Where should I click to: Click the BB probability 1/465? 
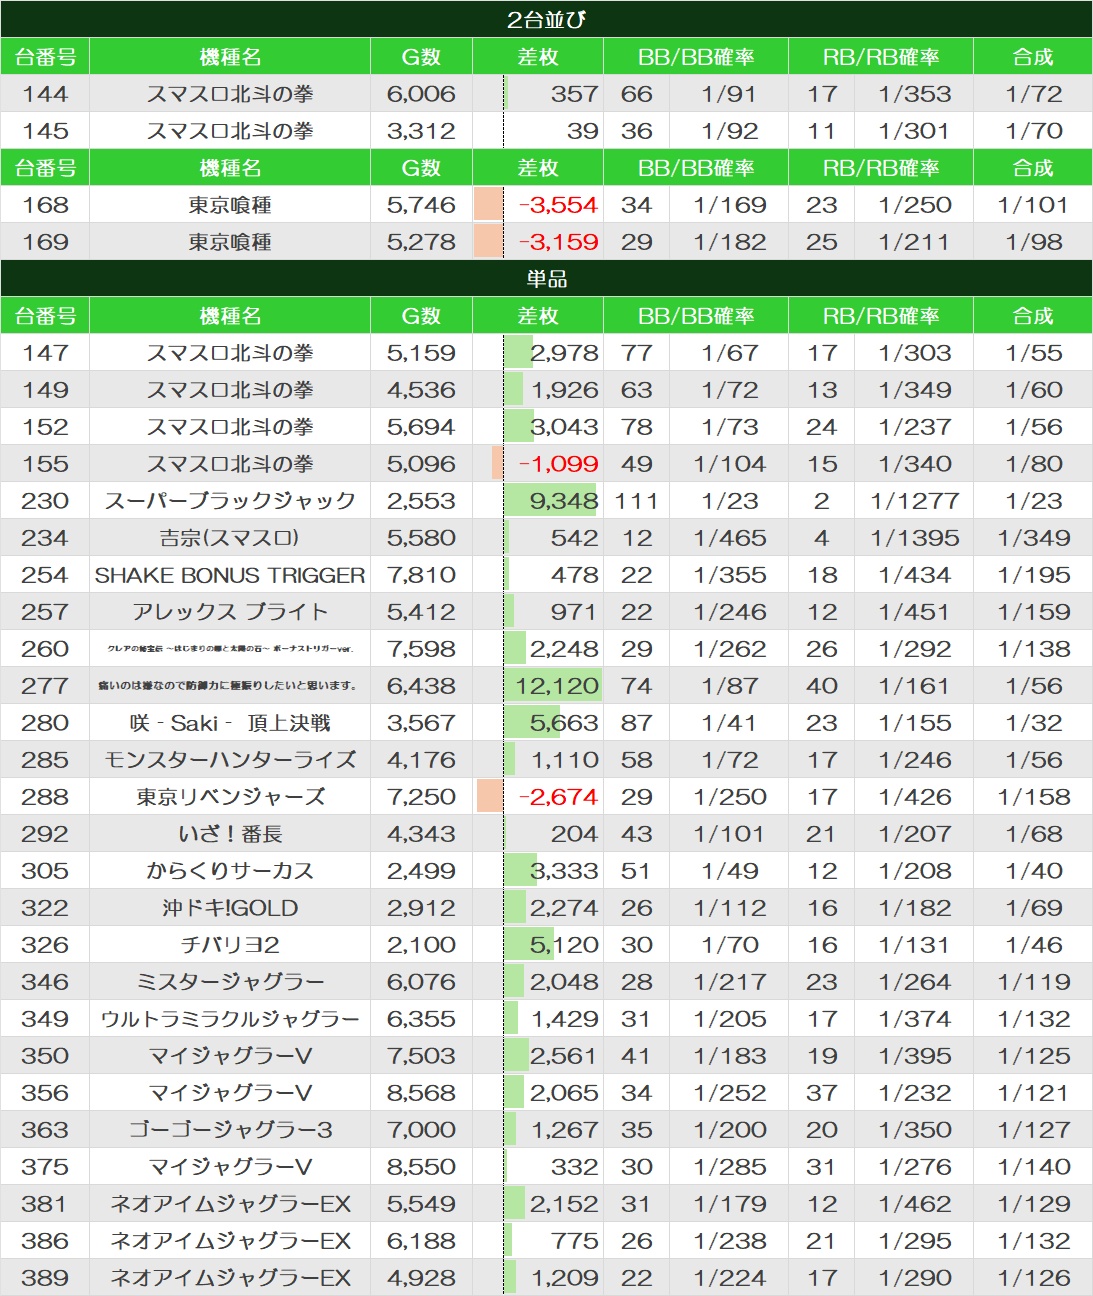(730, 538)
